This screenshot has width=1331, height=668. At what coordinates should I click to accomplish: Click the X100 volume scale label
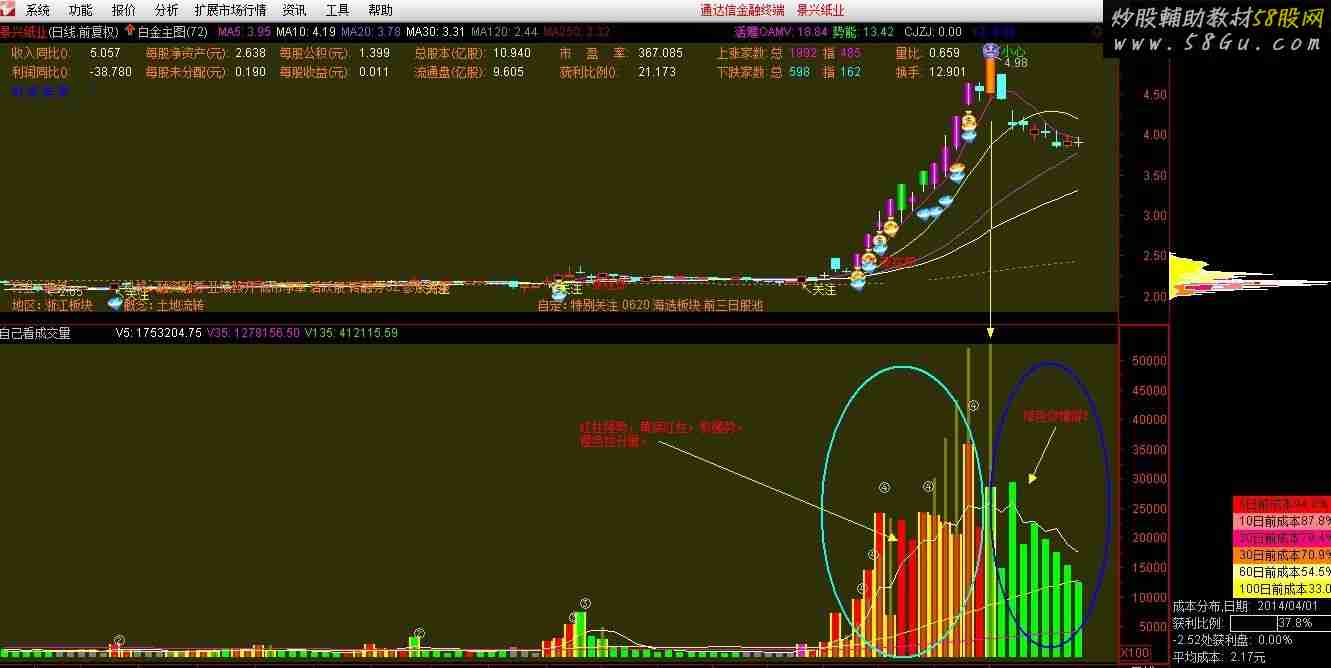[x=1135, y=652]
